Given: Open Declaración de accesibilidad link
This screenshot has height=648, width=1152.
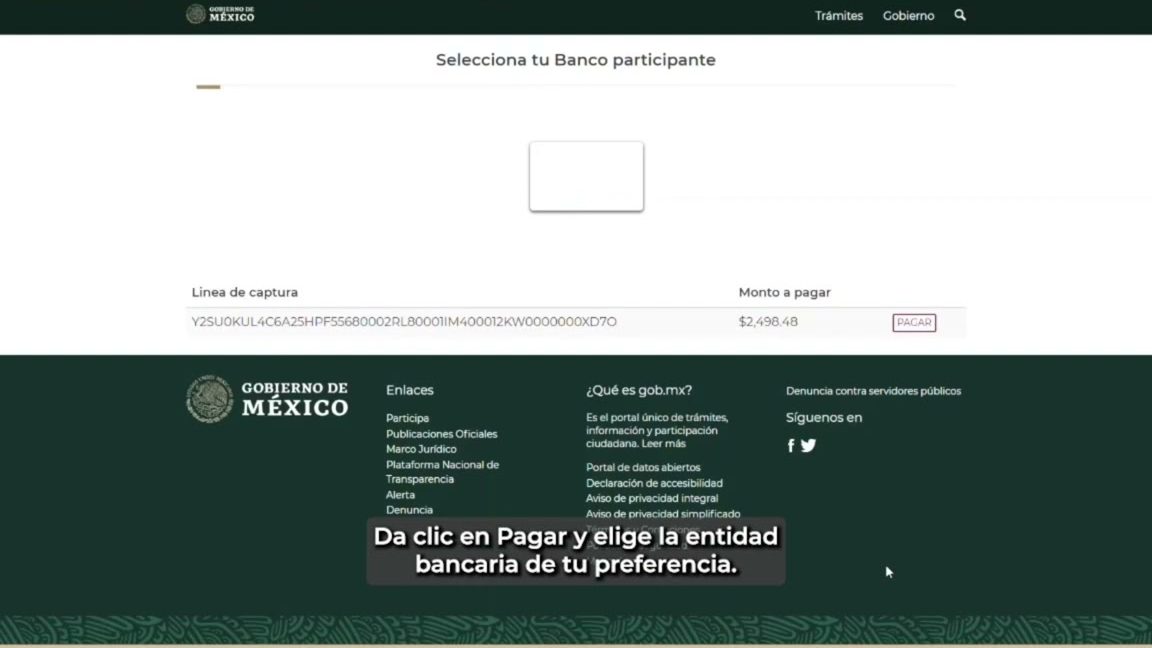Looking at the screenshot, I should pos(654,483).
